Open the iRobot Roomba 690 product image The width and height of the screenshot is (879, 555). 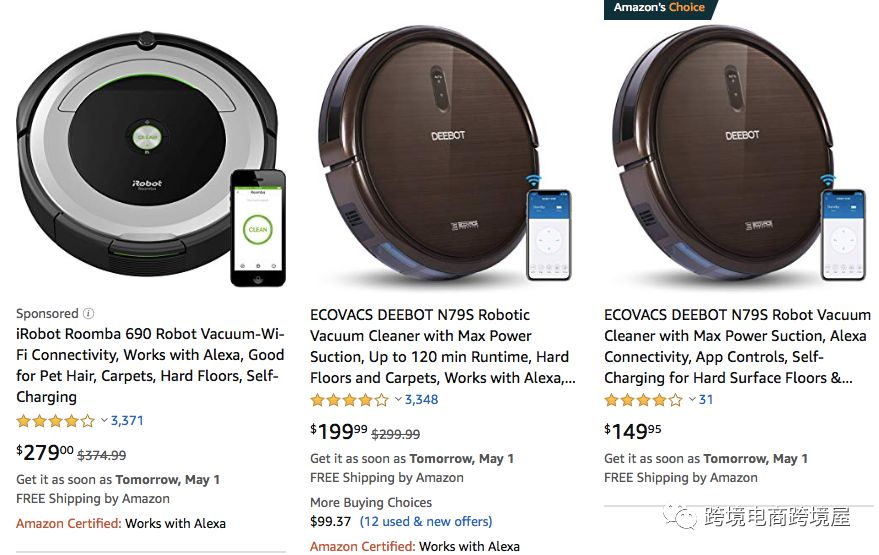tap(150, 155)
